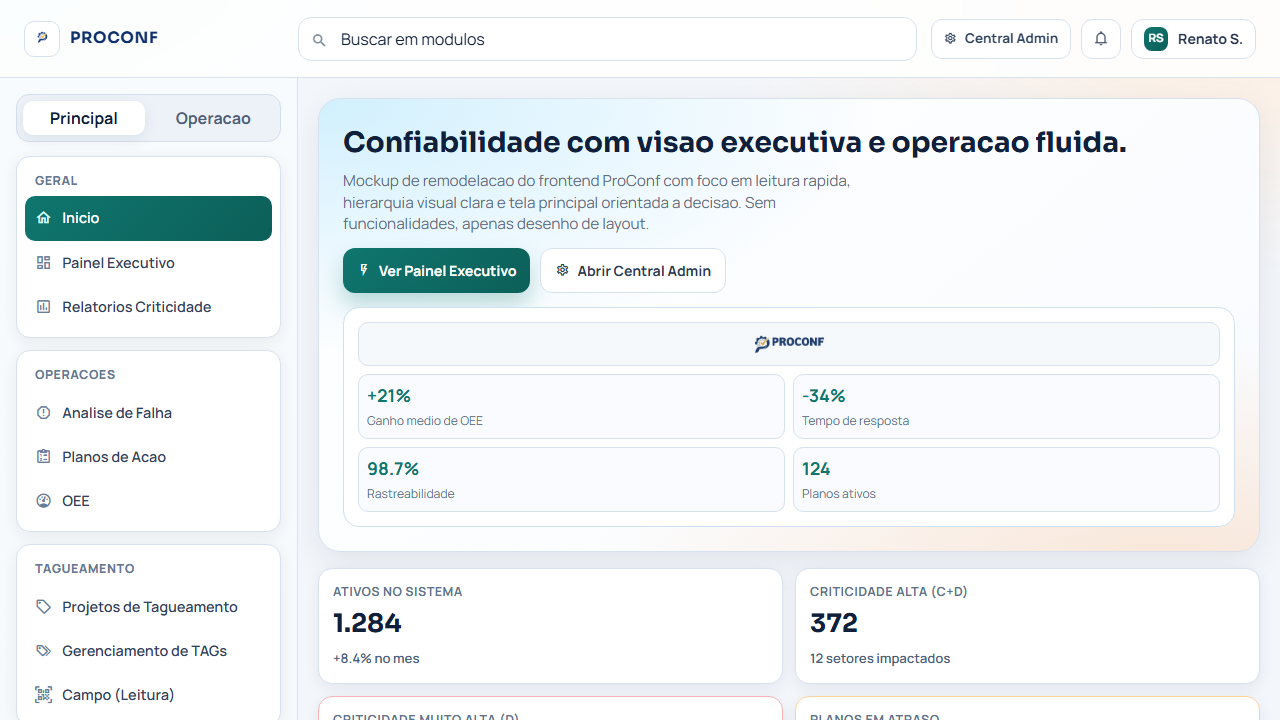
Task: Select the Campo (Leitura) QR code icon
Action: (x=42, y=694)
